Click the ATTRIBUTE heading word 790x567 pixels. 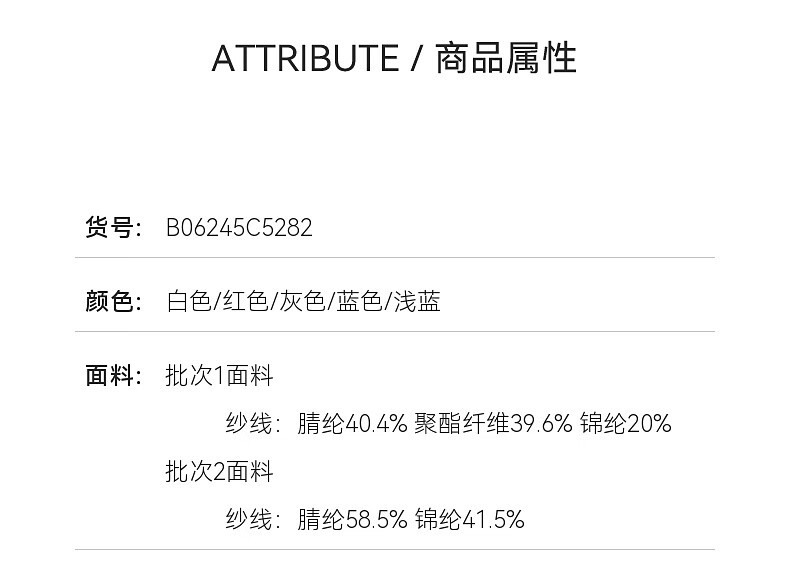305,58
